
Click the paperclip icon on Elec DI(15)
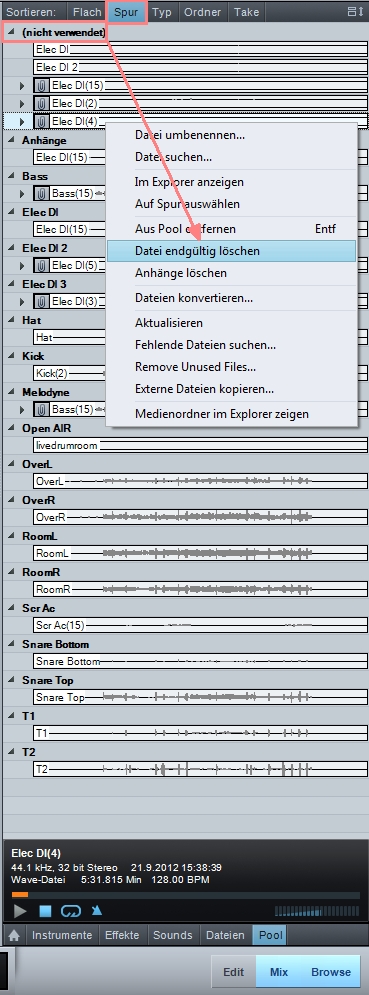[42, 85]
